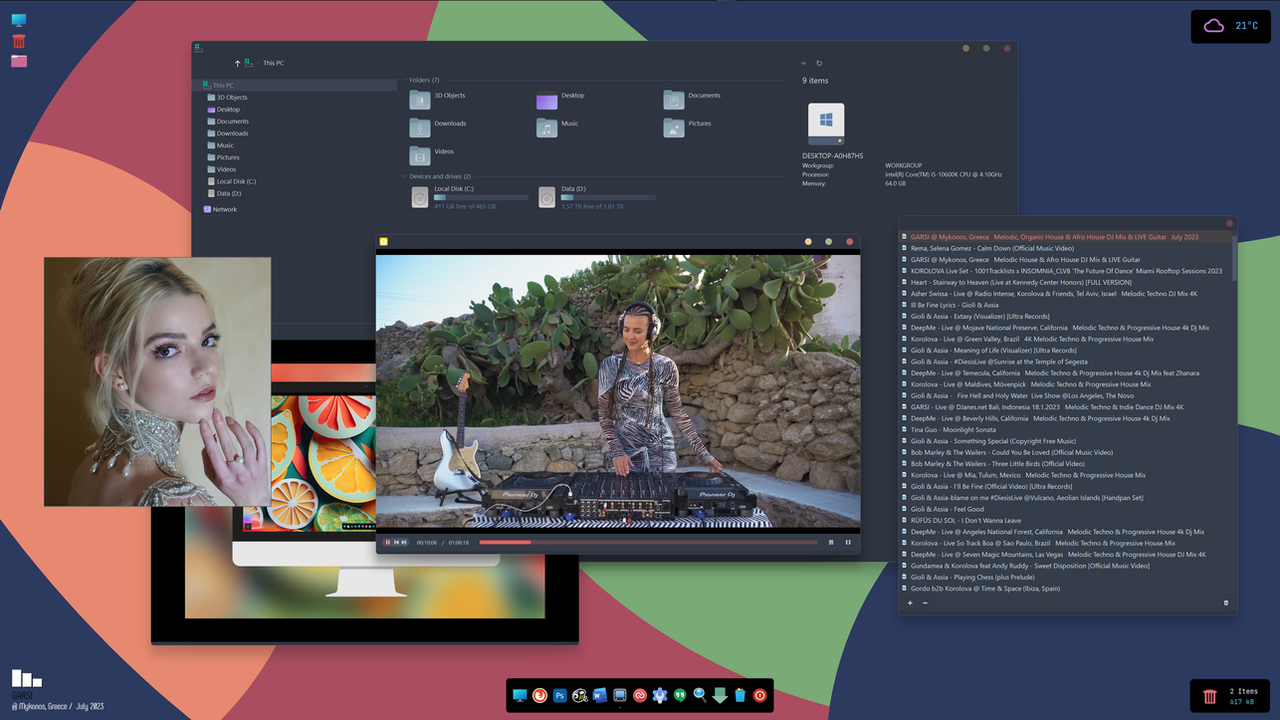
Task: Select Data (D:) drive tile
Action: [597, 197]
